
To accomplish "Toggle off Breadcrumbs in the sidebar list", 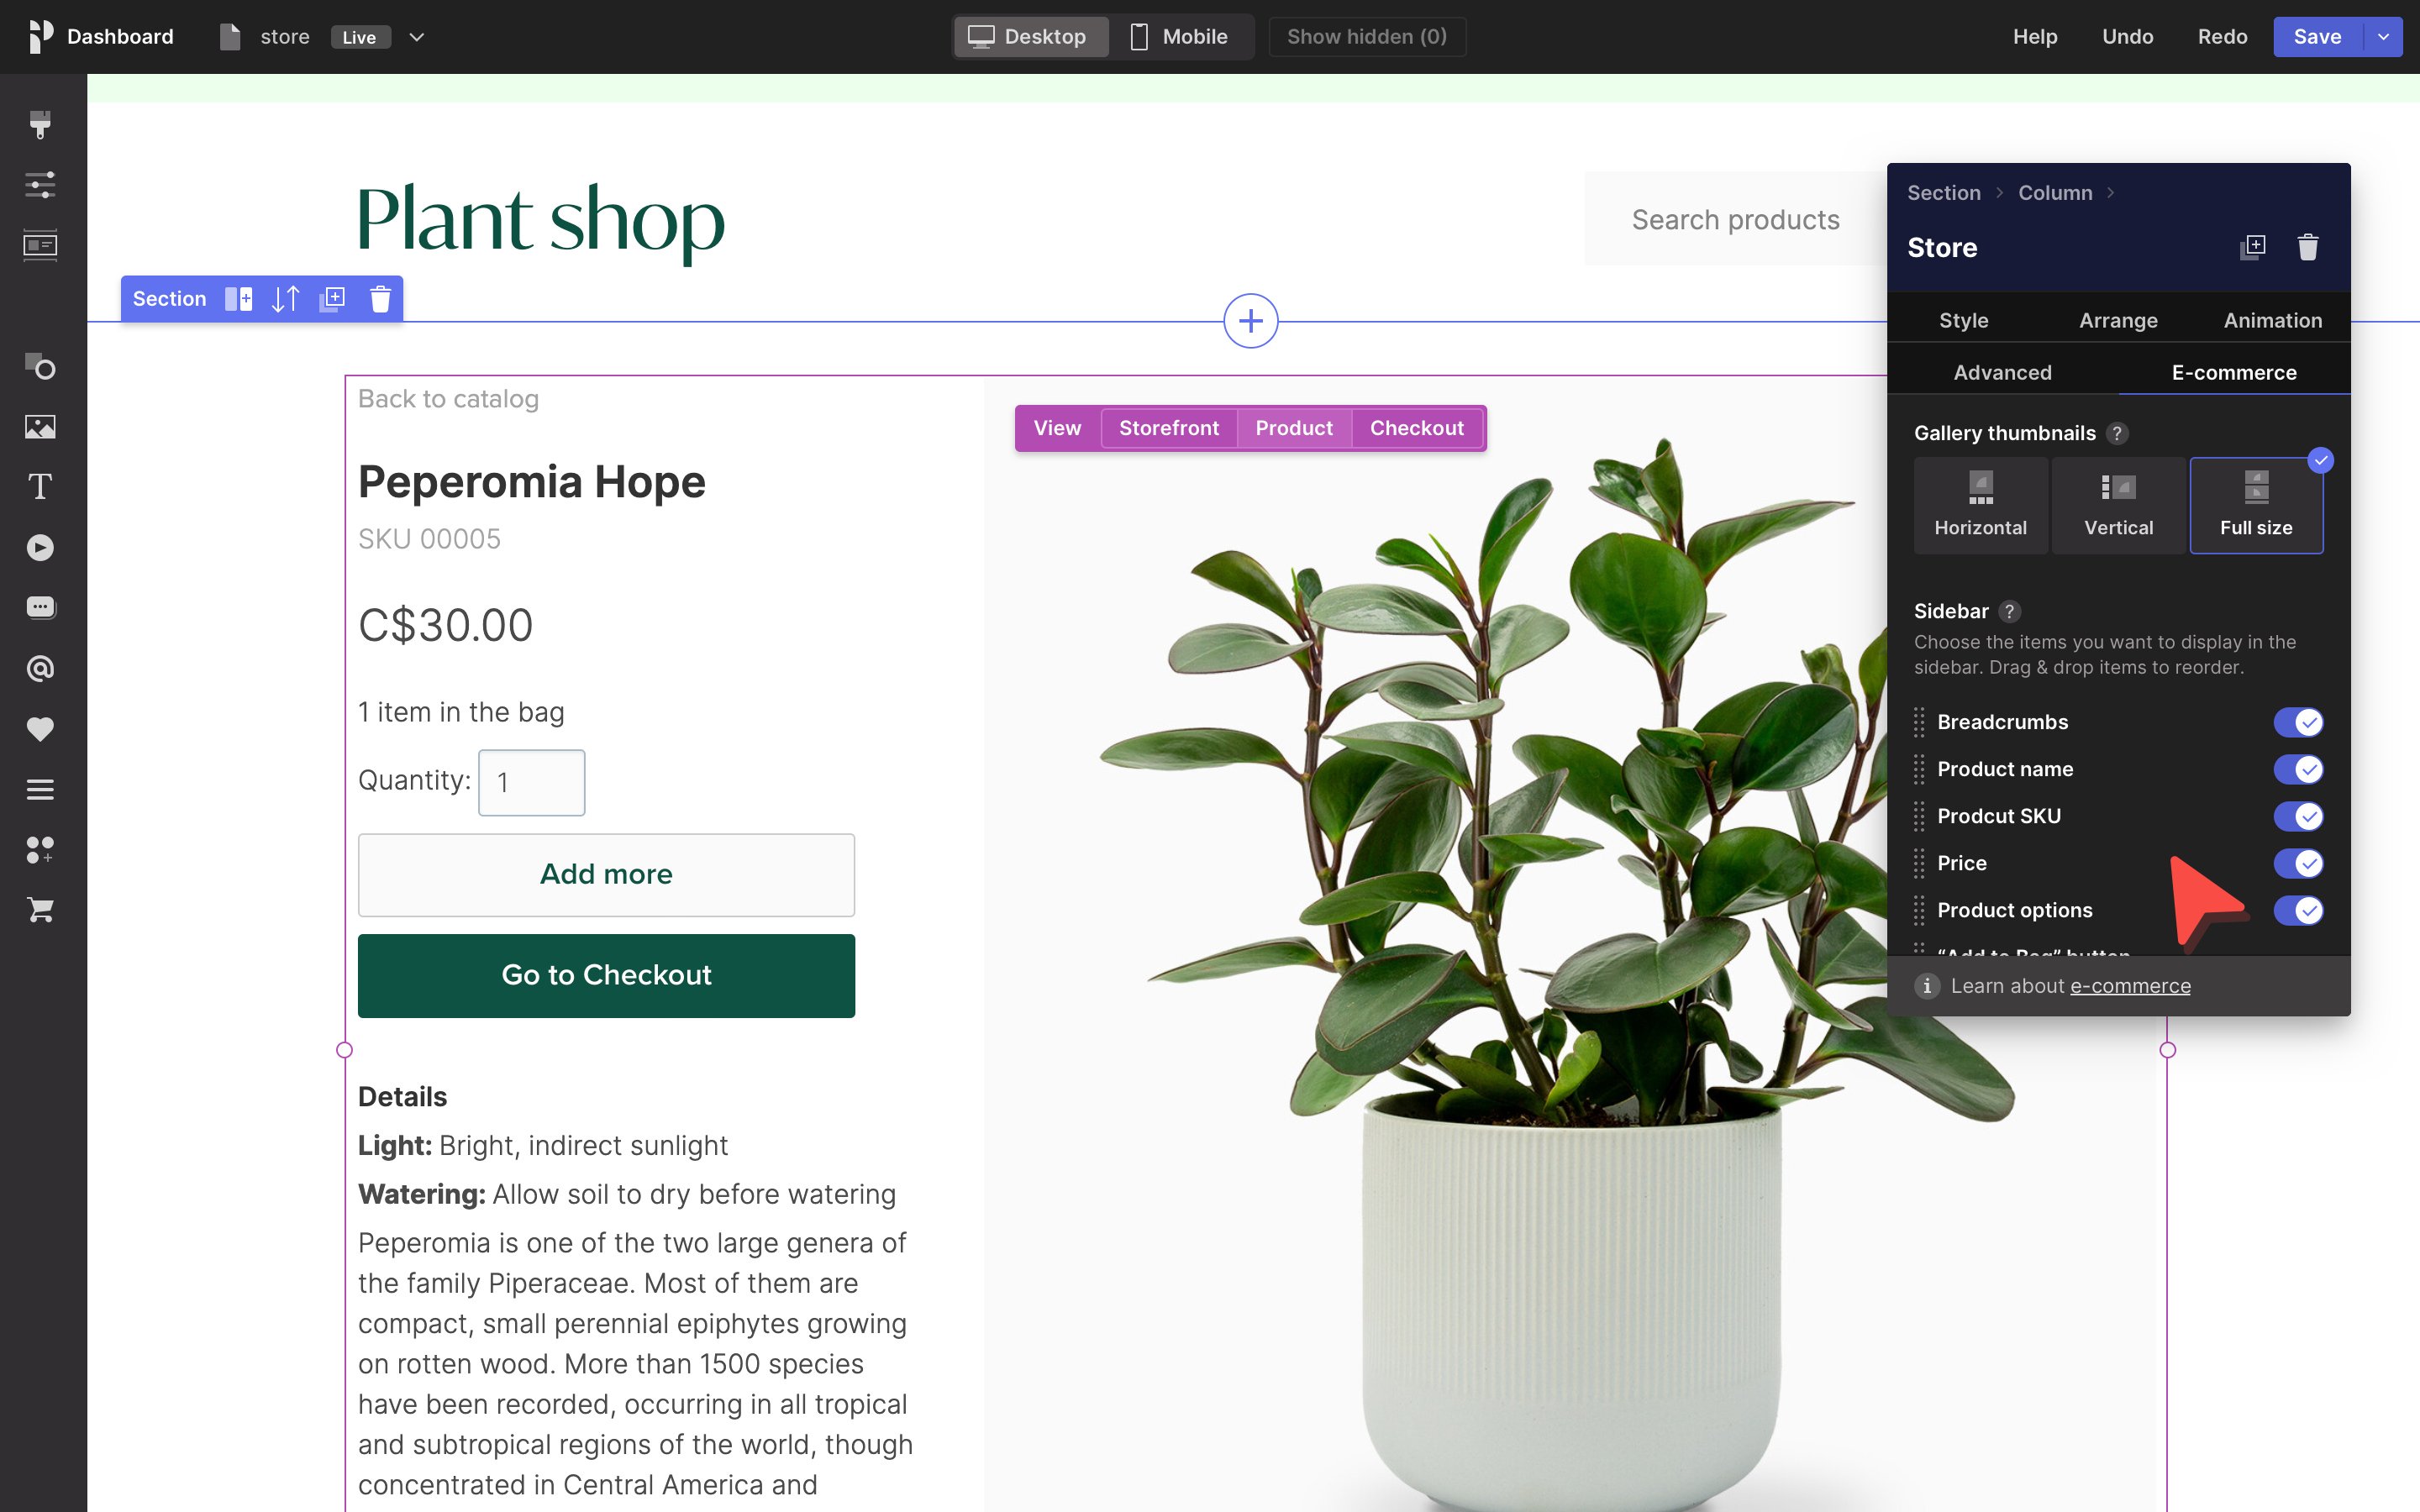I will pyautogui.click(x=2298, y=722).
